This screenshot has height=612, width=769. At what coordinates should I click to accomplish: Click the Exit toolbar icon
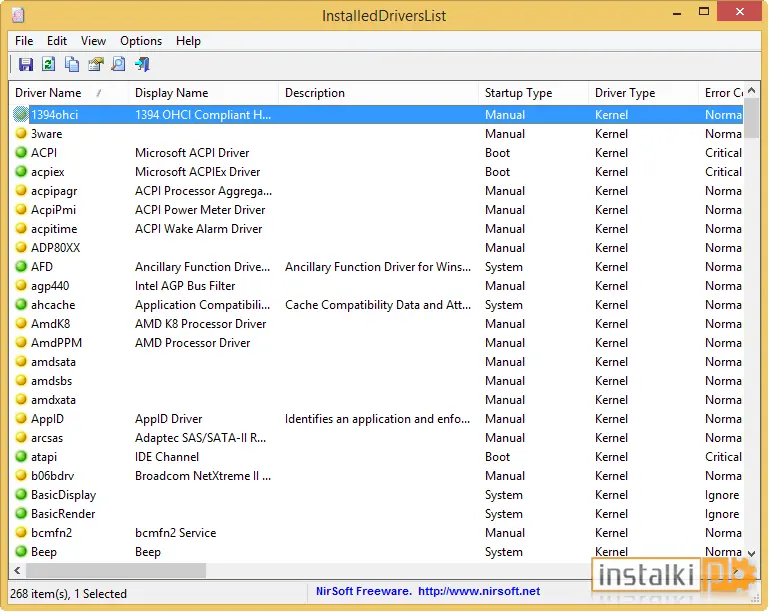point(142,64)
